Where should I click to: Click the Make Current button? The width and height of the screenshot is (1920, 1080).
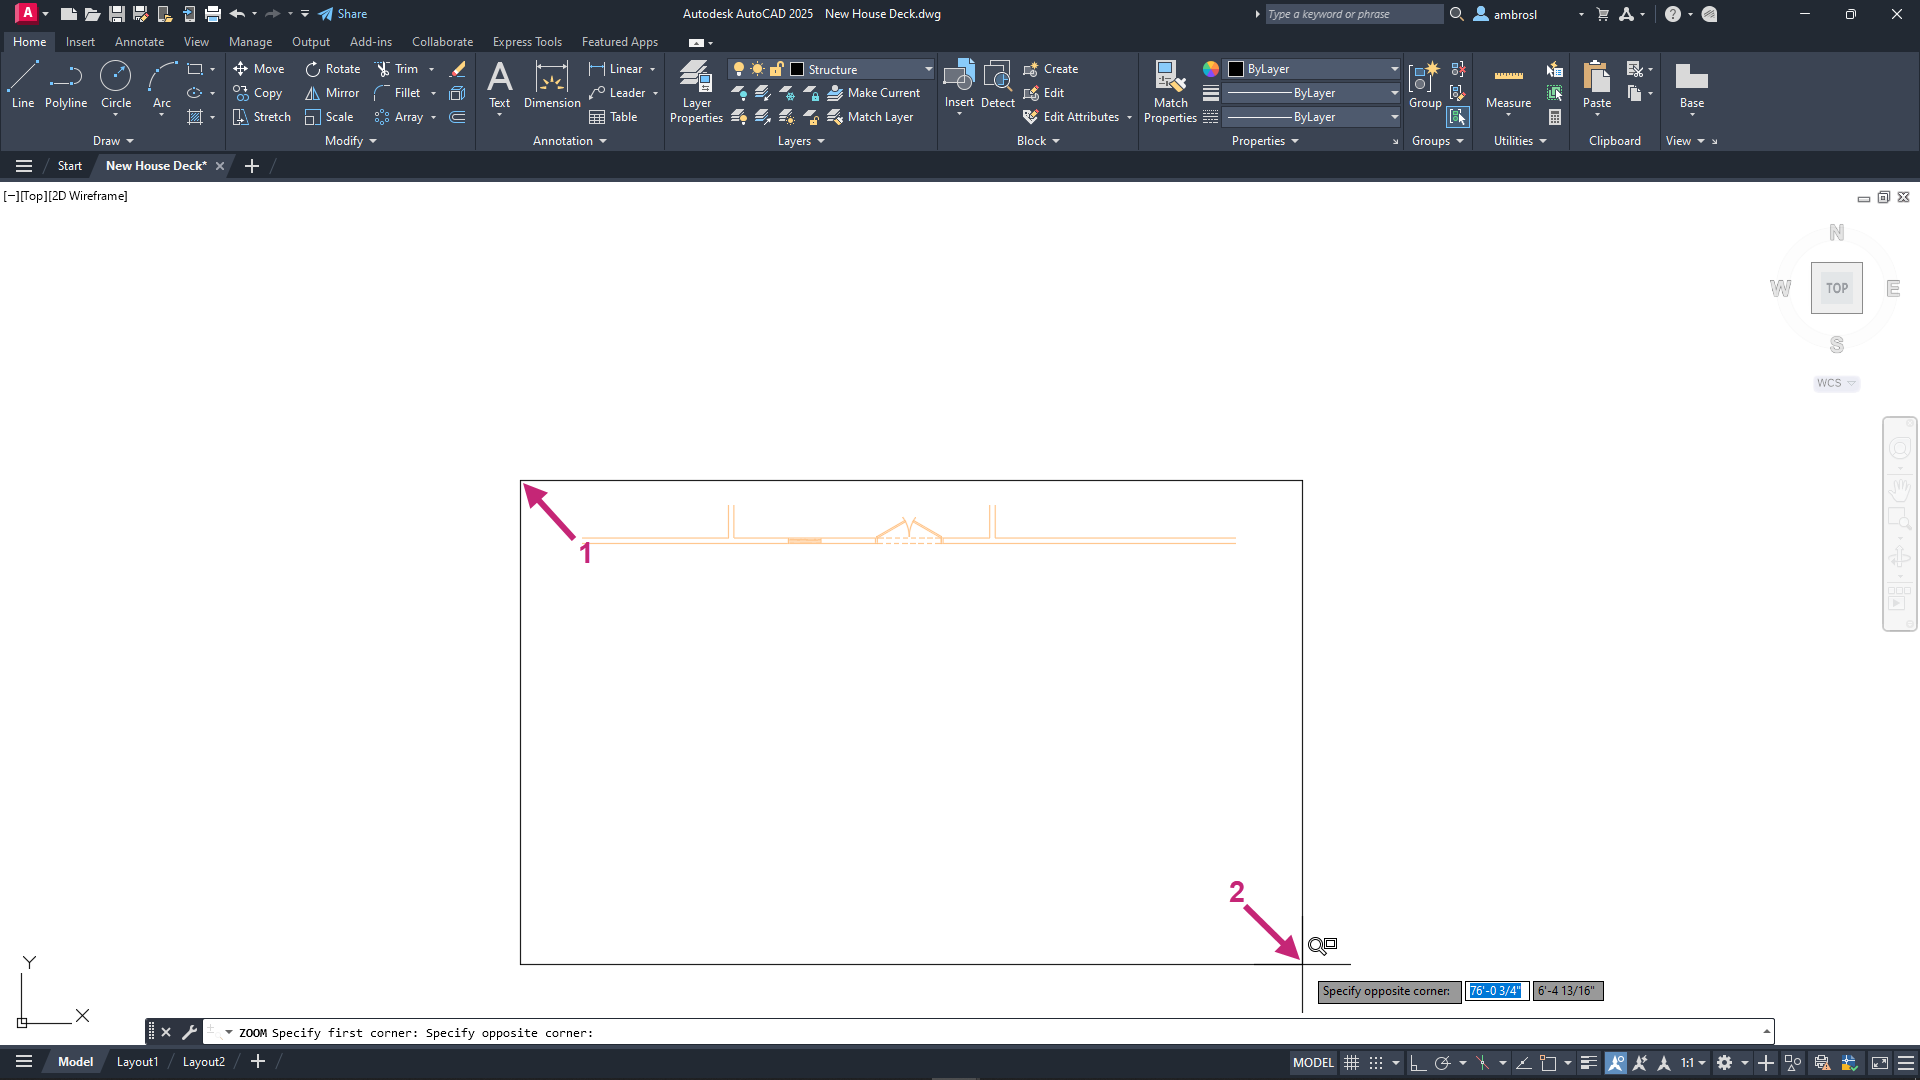pos(874,93)
